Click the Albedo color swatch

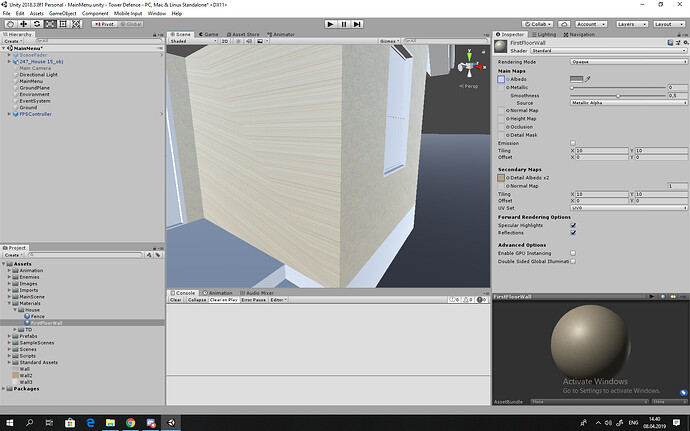[x=576, y=79]
